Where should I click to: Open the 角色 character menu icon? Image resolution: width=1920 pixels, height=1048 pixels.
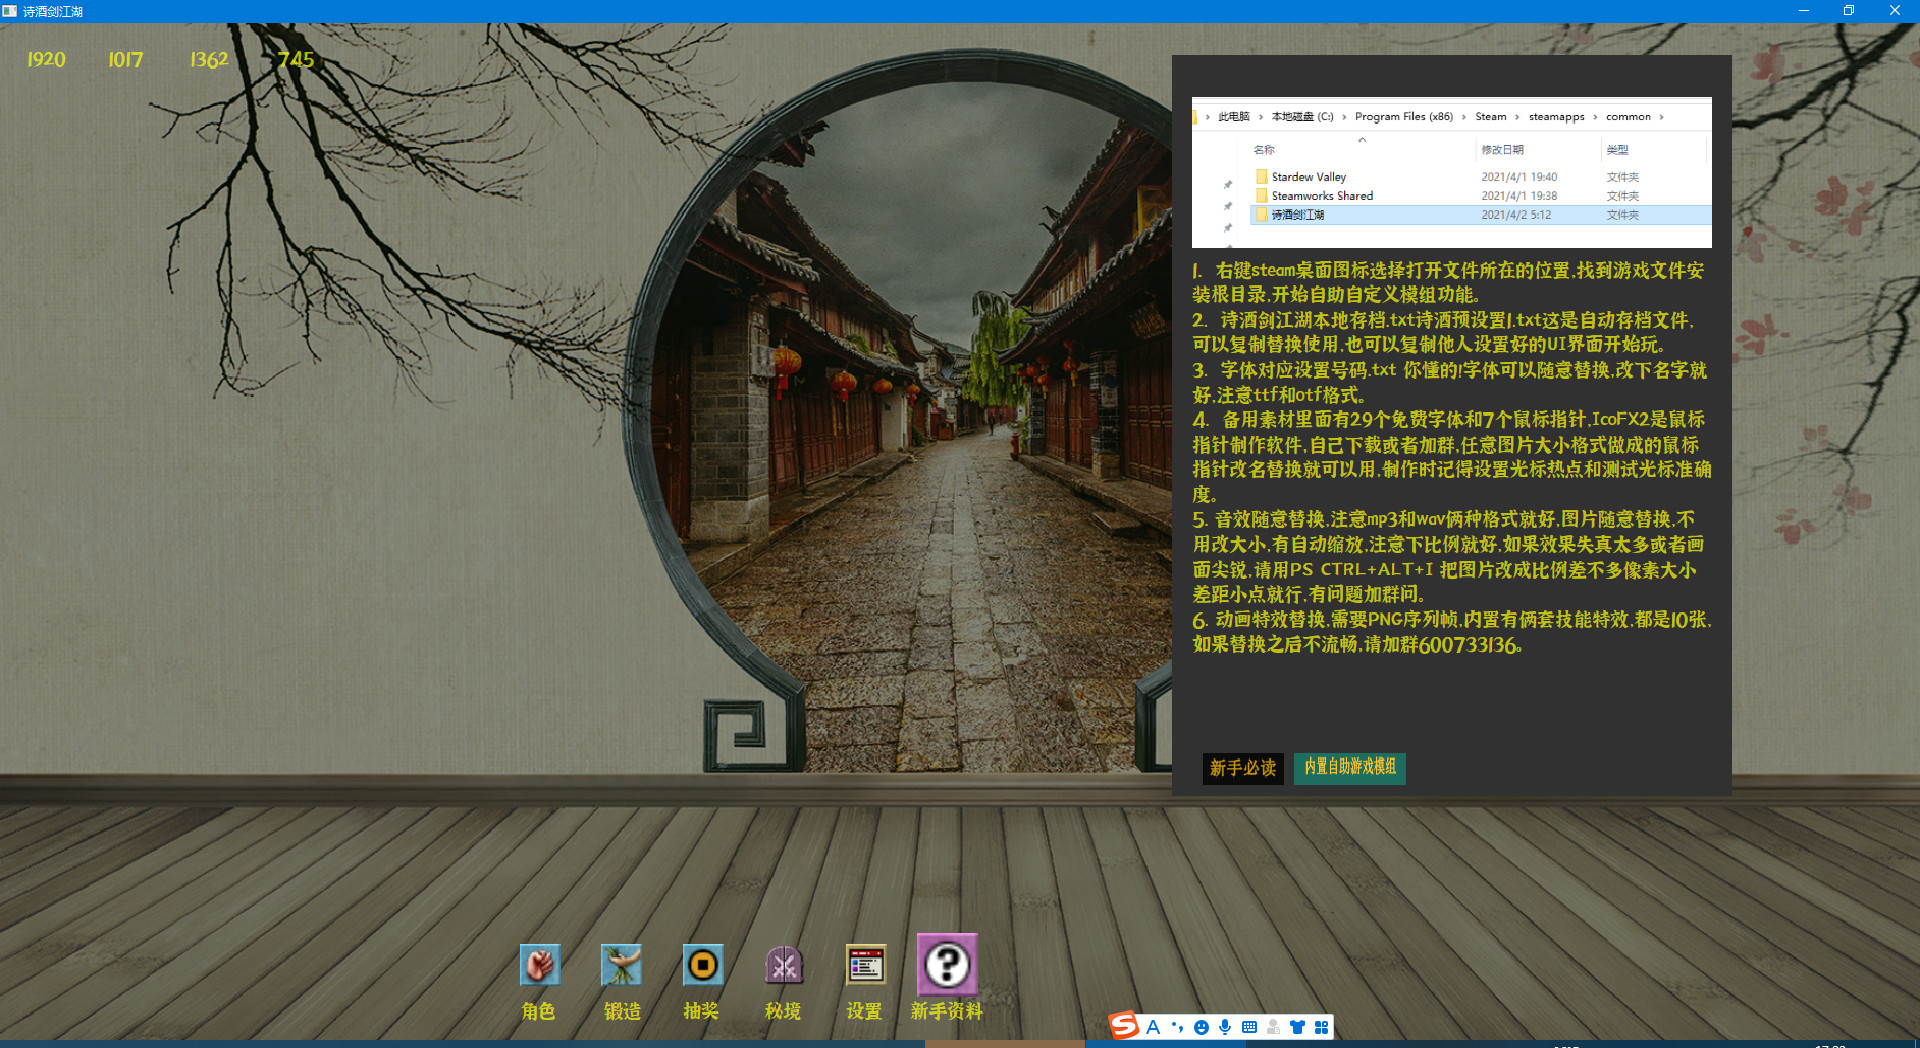[539, 966]
